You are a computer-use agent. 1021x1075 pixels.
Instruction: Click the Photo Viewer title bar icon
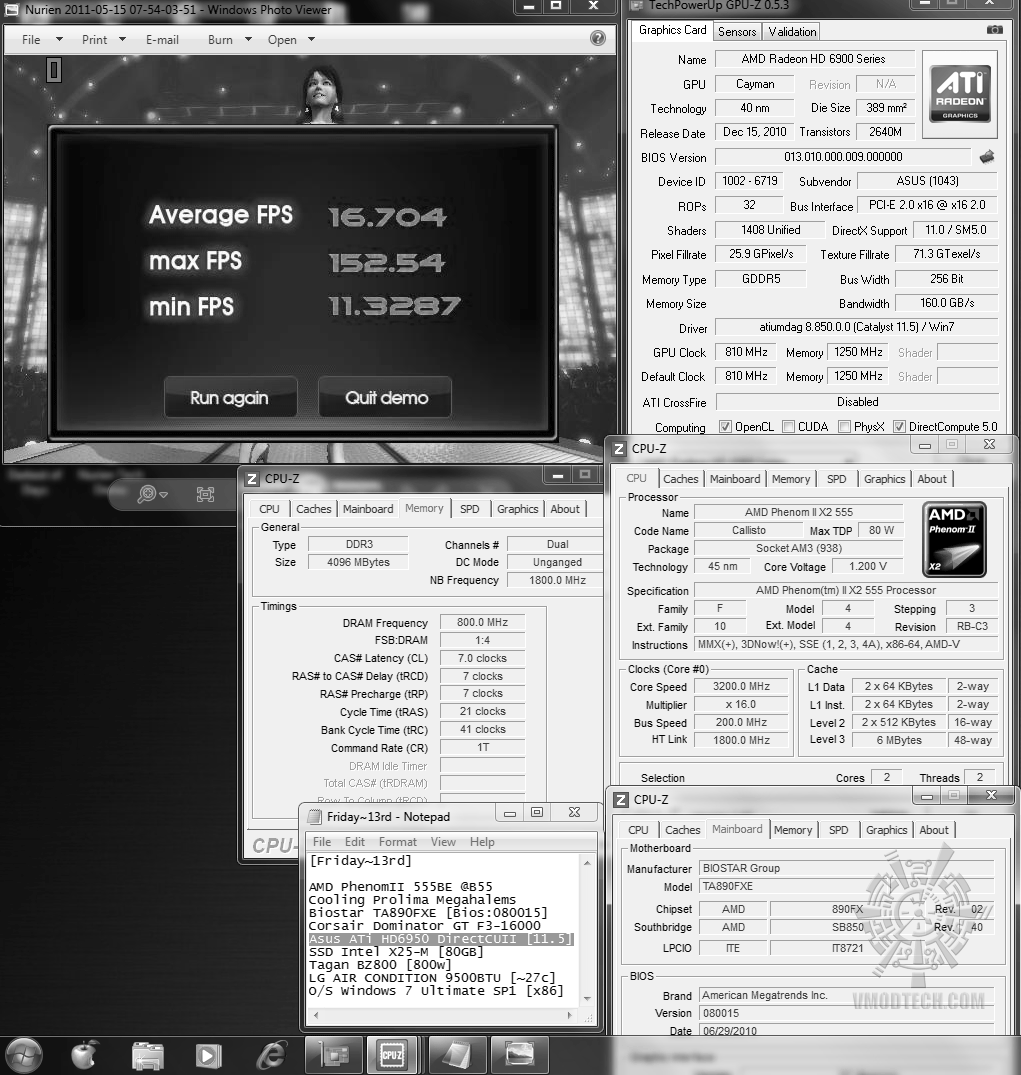12,10
